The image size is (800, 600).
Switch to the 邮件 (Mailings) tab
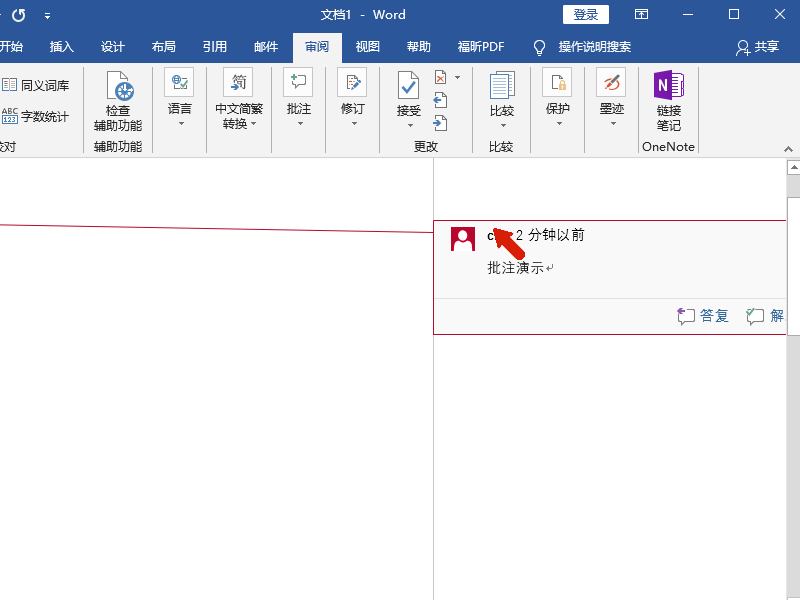pos(266,47)
